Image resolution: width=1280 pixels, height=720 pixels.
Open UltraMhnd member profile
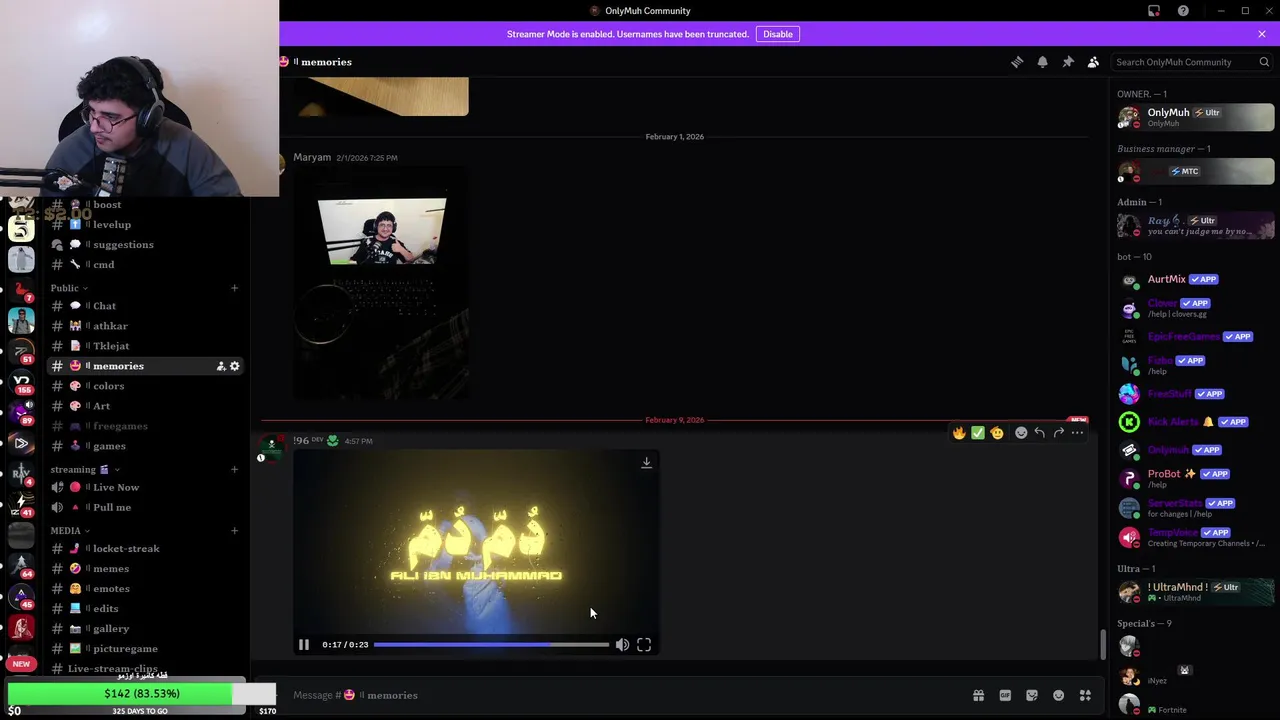(1196, 592)
